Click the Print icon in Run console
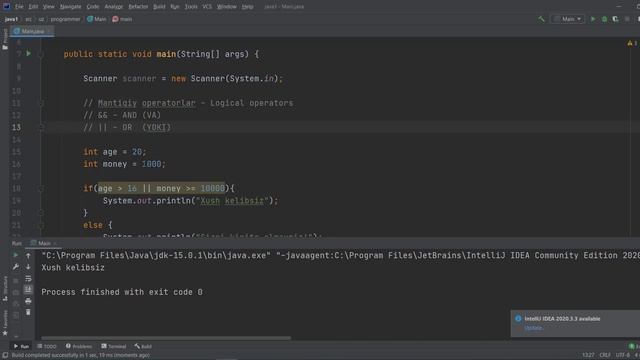640x360 pixels. (x=28, y=301)
